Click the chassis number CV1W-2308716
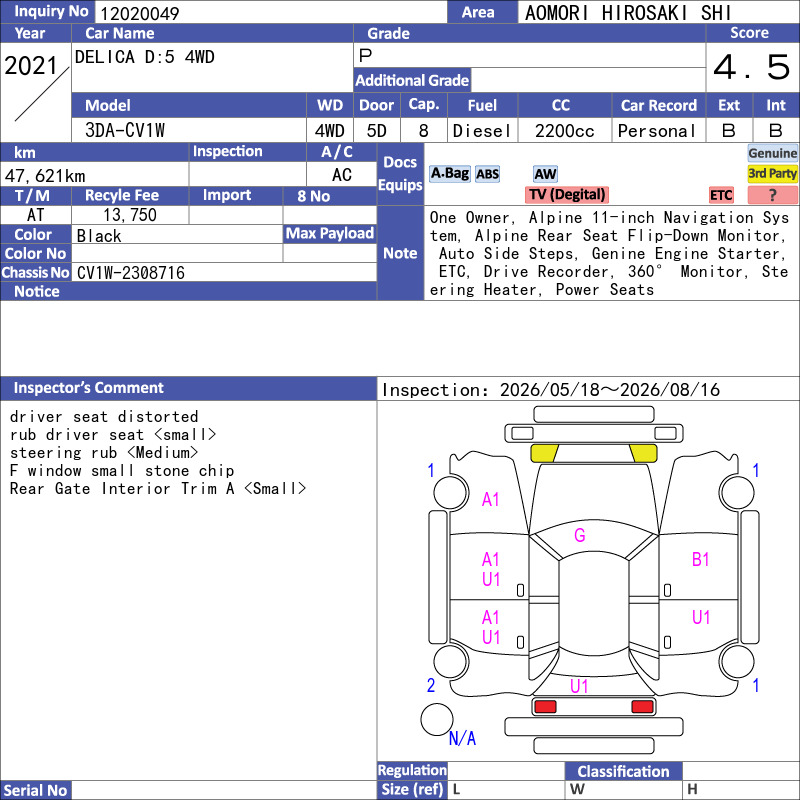Image resolution: width=800 pixels, height=800 pixels. click(131, 273)
